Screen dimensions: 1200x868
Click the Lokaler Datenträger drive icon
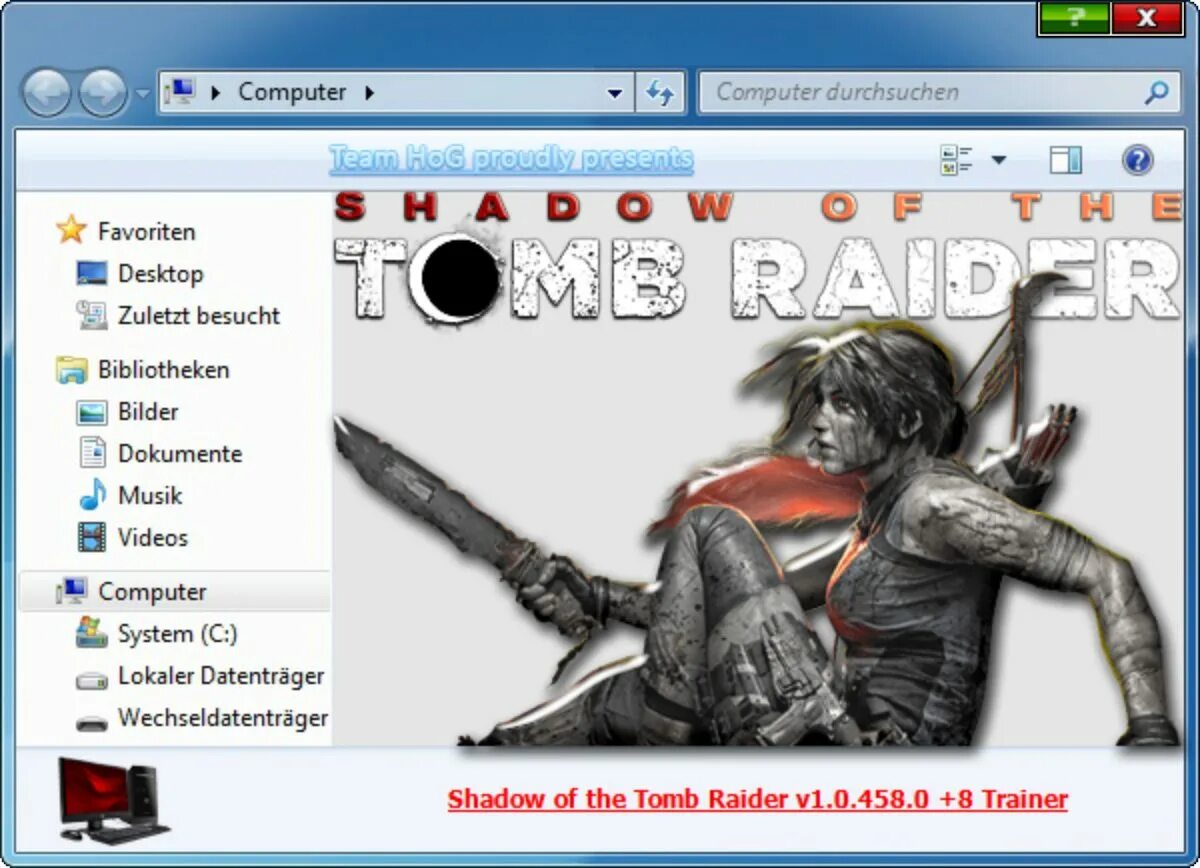(x=92, y=679)
